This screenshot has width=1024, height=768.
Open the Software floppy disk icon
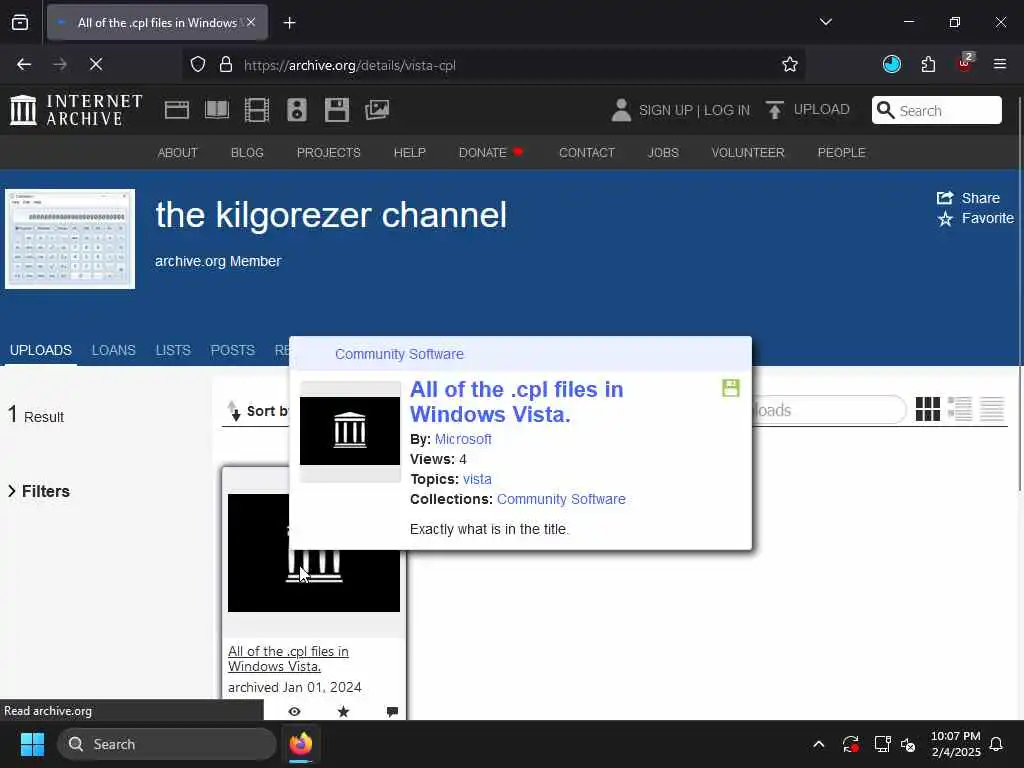(x=337, y=110)
